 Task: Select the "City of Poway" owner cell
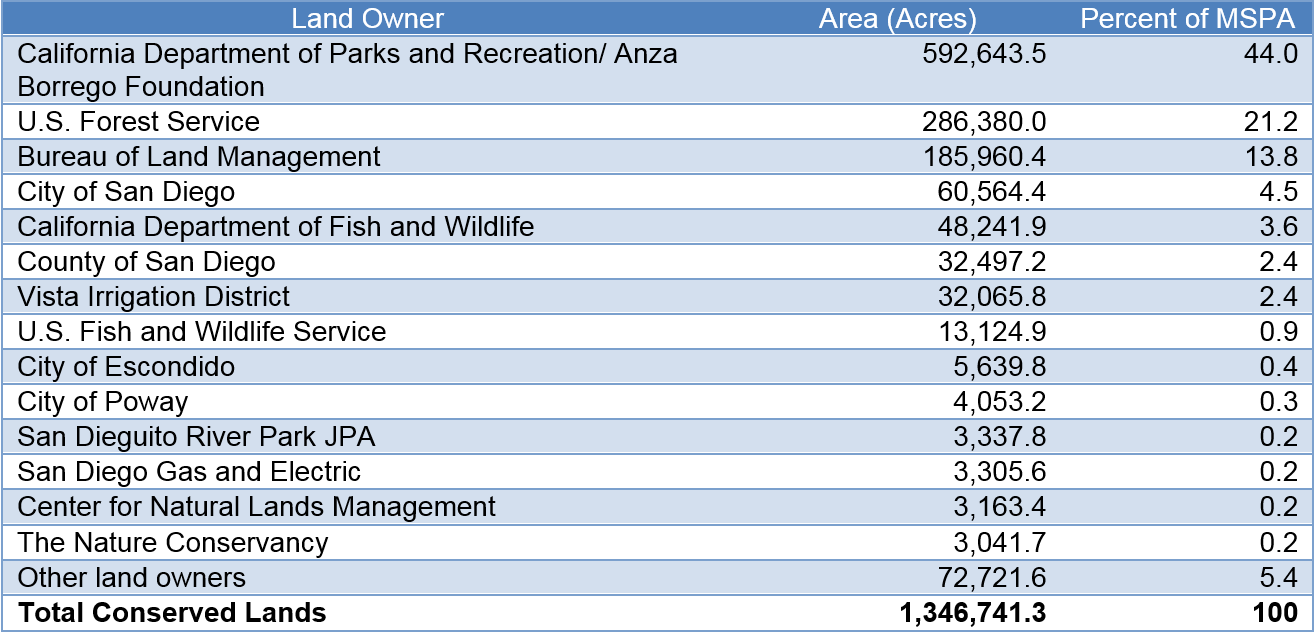tap(103, 402)
